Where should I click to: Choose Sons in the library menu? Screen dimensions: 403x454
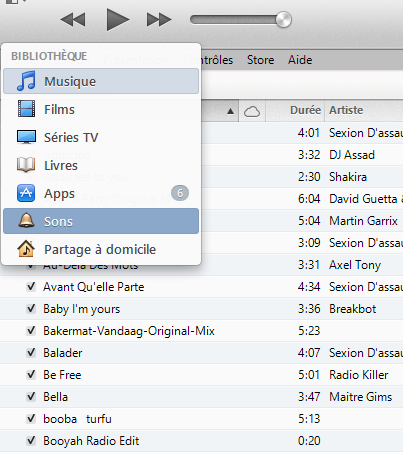click(101, 221)
